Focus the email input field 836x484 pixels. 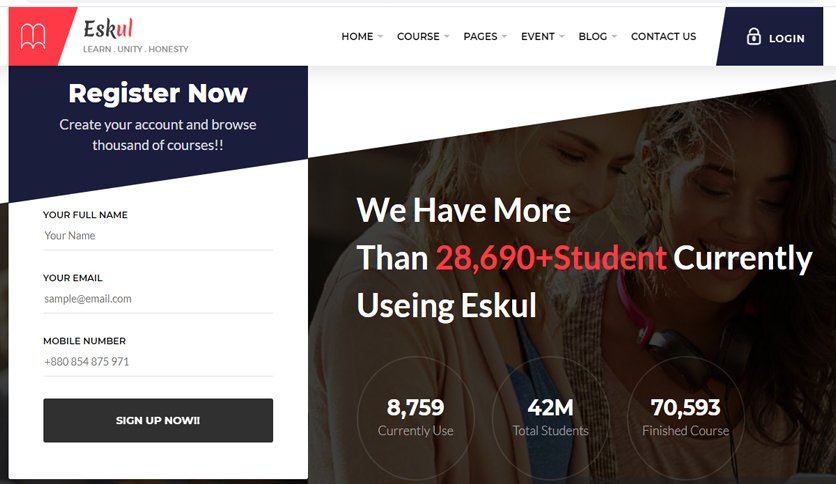158,299
